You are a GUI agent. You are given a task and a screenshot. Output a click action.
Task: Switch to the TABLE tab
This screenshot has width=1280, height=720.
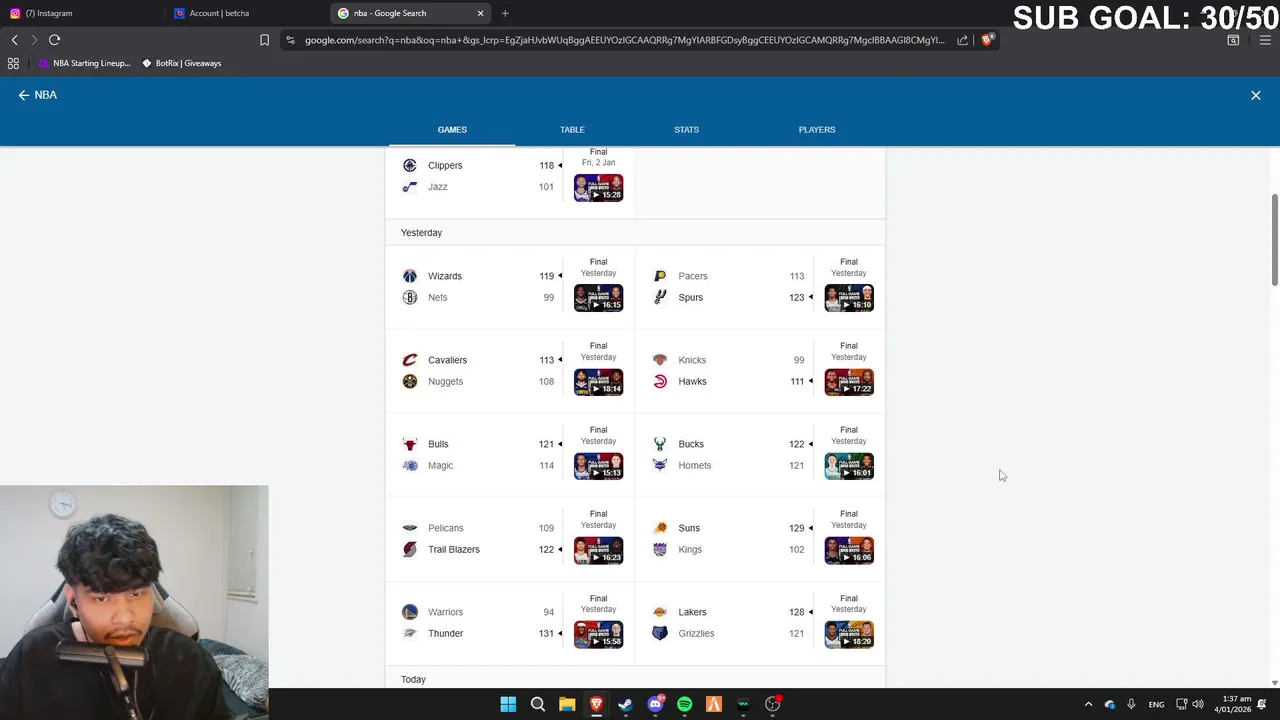coord(572,129)
